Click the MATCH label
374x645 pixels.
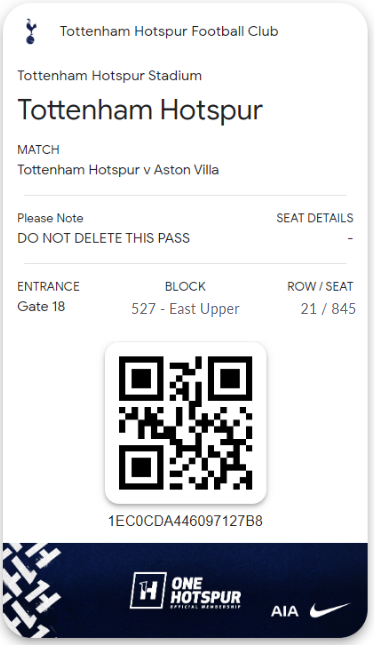pyautogui.click(x=38, y=149)
